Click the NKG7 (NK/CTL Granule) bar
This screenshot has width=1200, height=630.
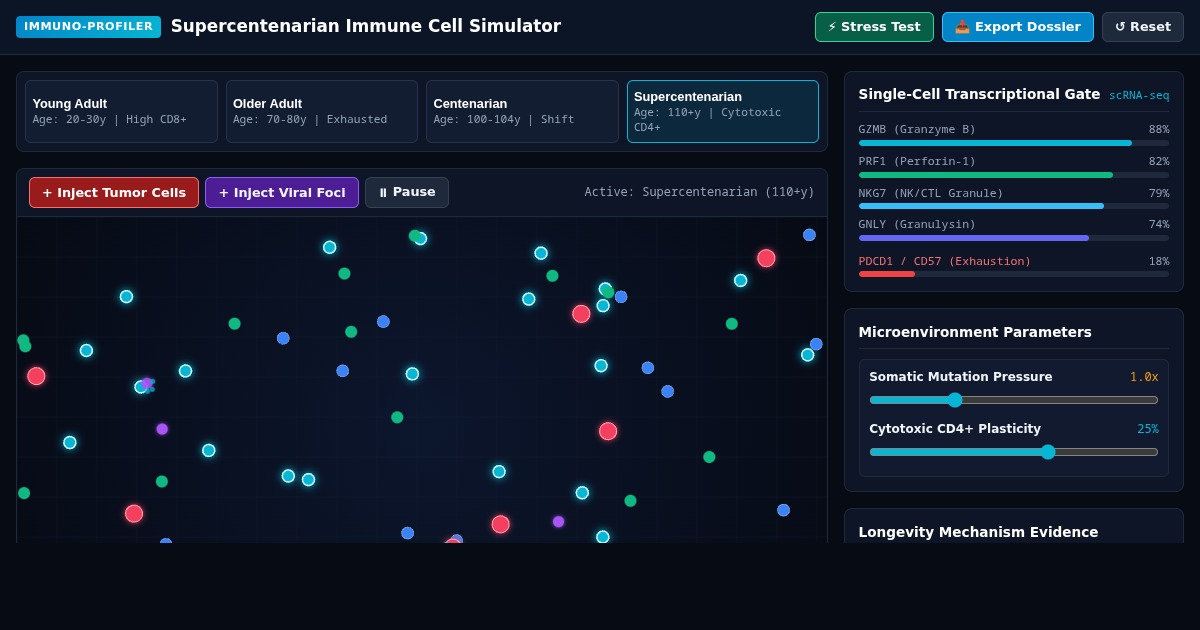pyautogui.click(x=1014, y=206)
